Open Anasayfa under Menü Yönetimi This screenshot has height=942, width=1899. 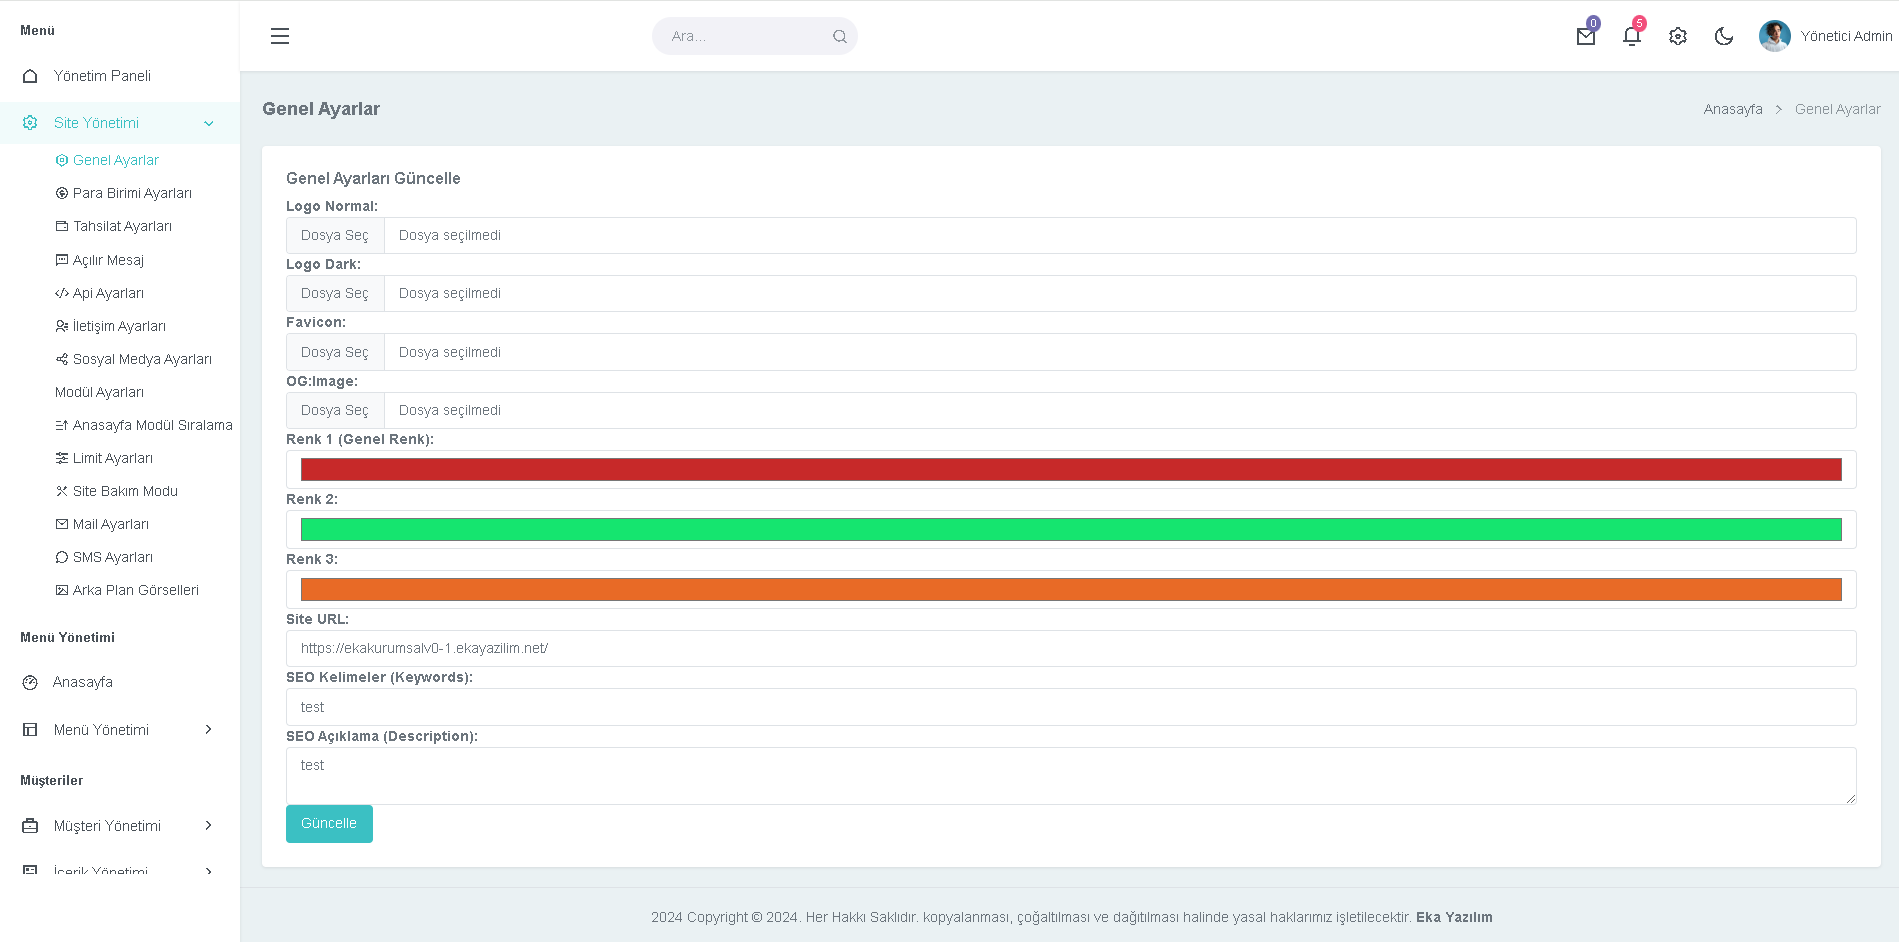[83, 682]
